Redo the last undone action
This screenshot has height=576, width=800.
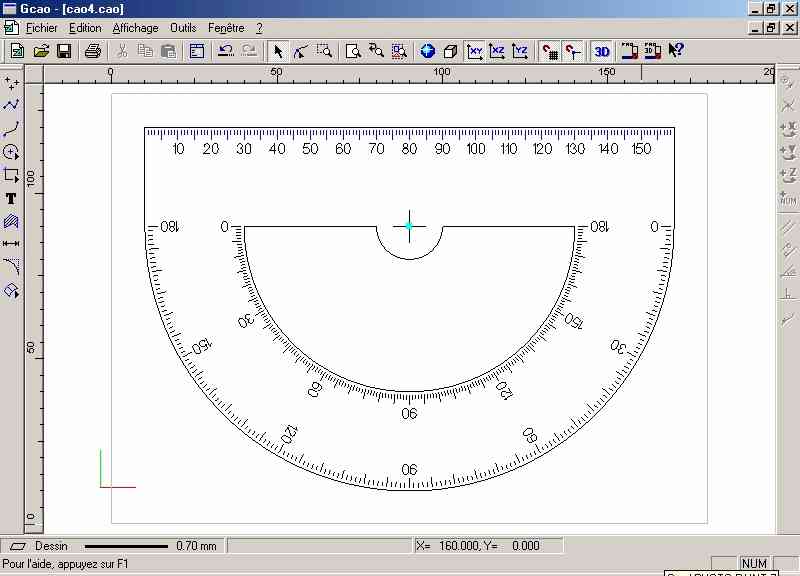[x=249, y=51]
